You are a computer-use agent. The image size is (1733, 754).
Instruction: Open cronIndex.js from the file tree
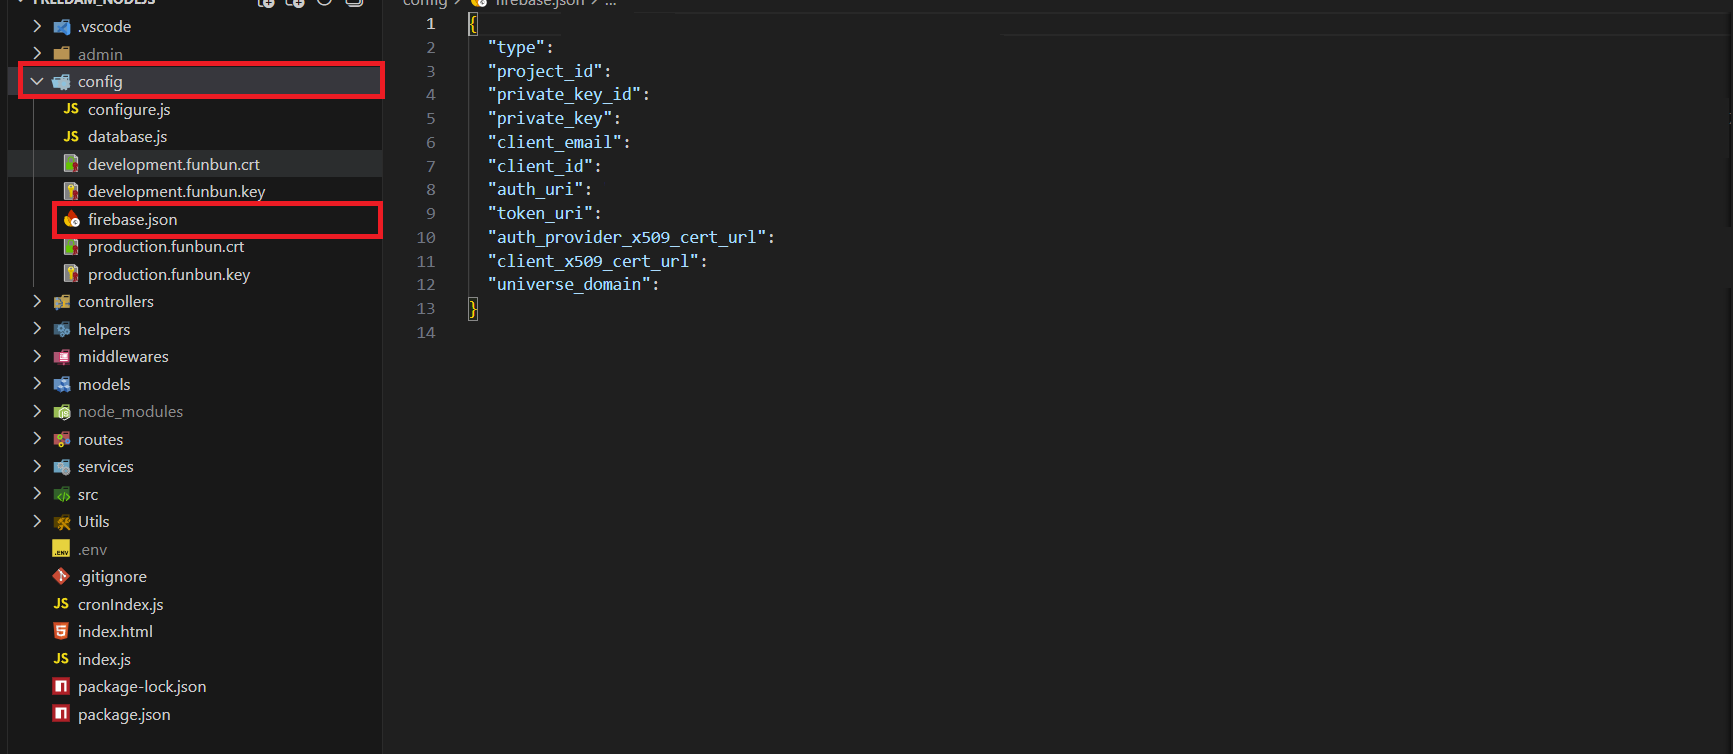tap(120, 605)
